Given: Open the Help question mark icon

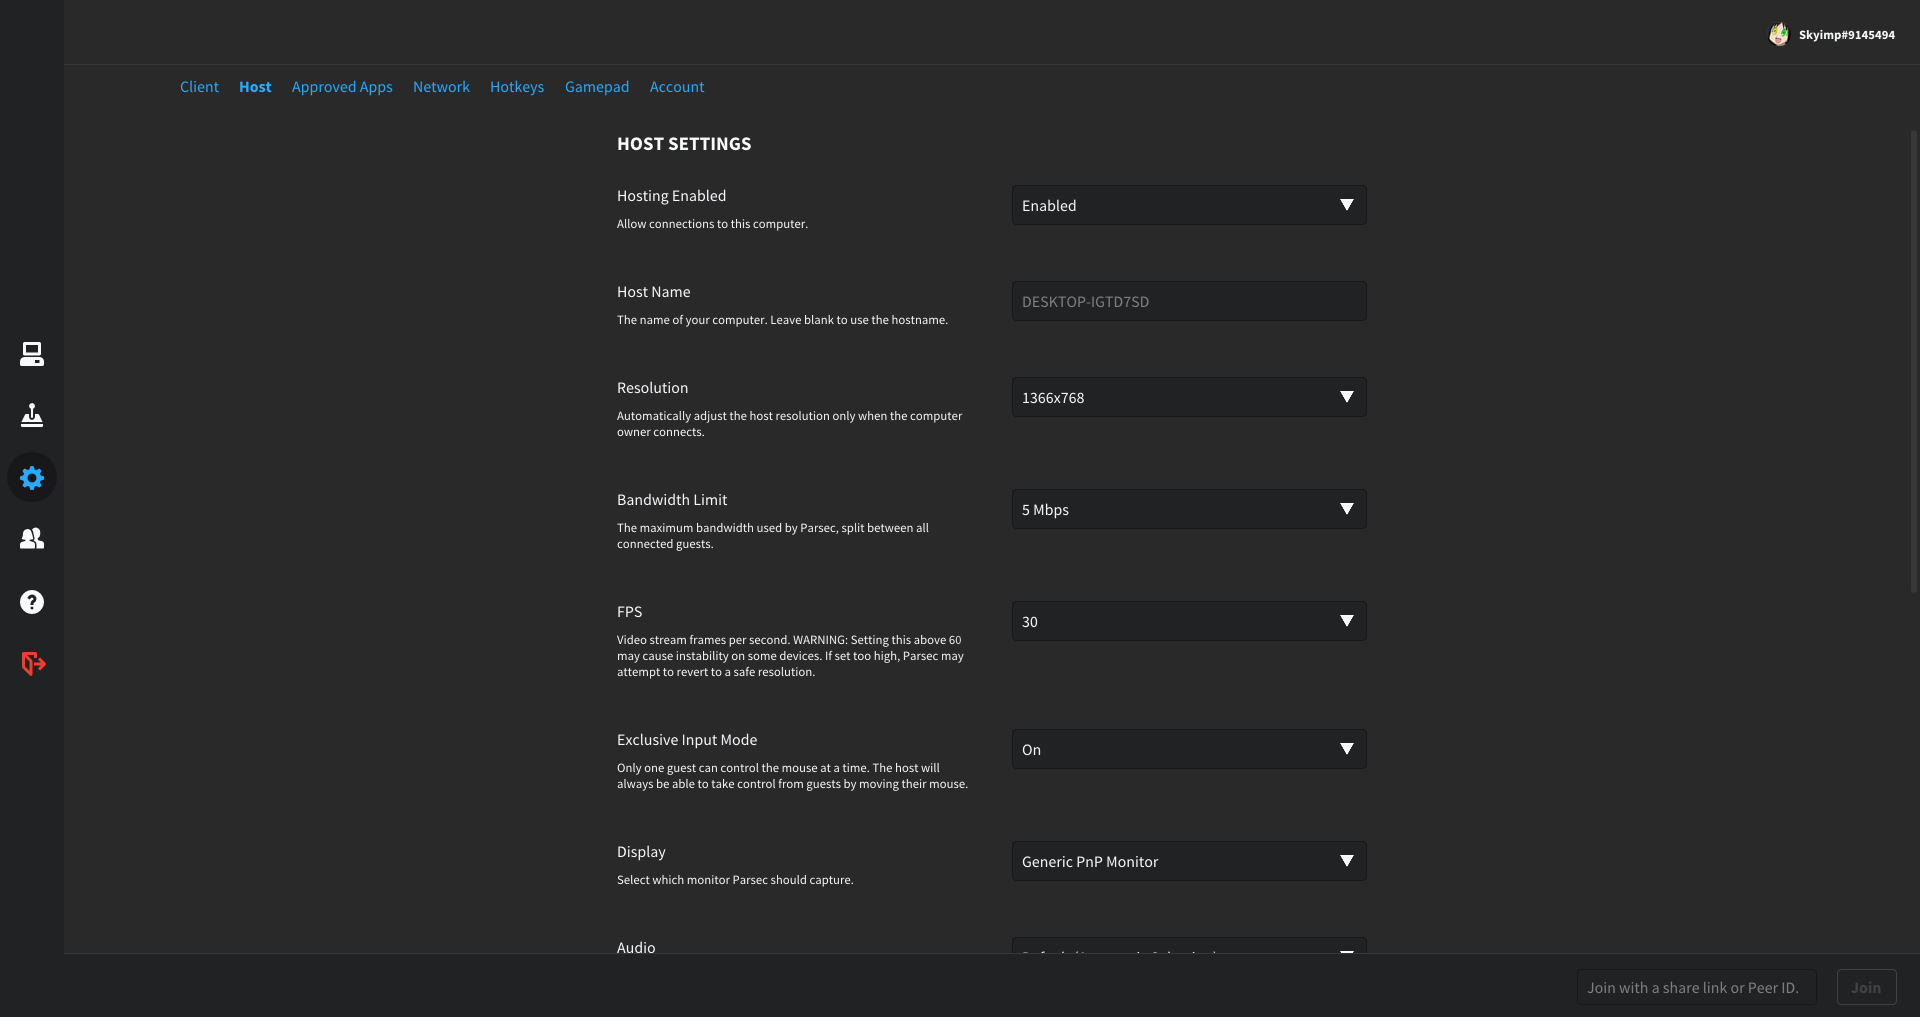Looking at the screenshot, I should pos(32,602).
